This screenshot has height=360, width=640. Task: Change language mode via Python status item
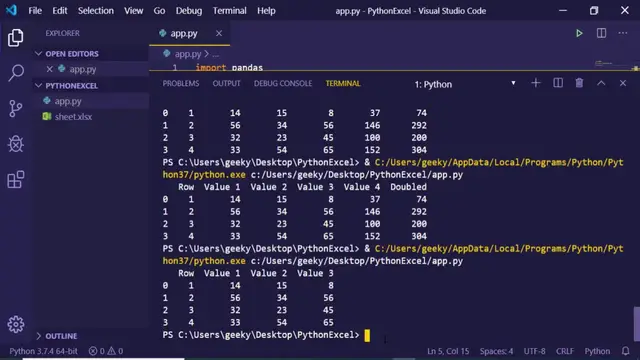(597, 351)
